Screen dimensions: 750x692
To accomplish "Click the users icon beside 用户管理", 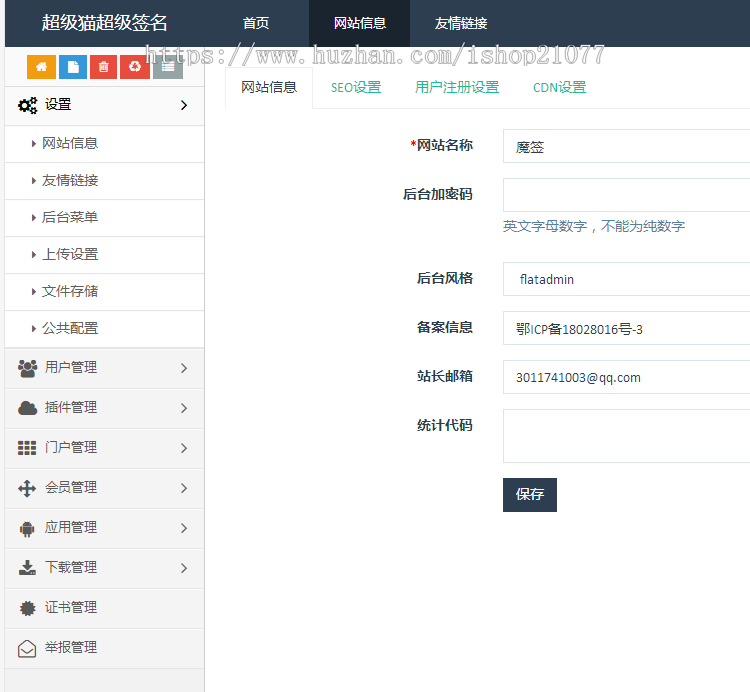I will [27, 368].
